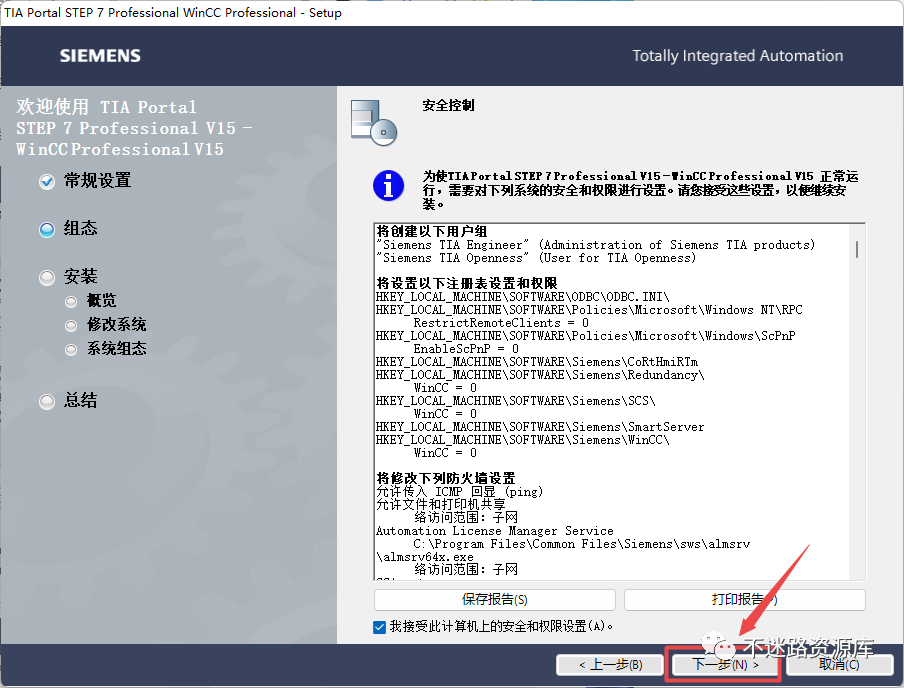Click the Siemens\SmartServer registry line

point(540,427)
